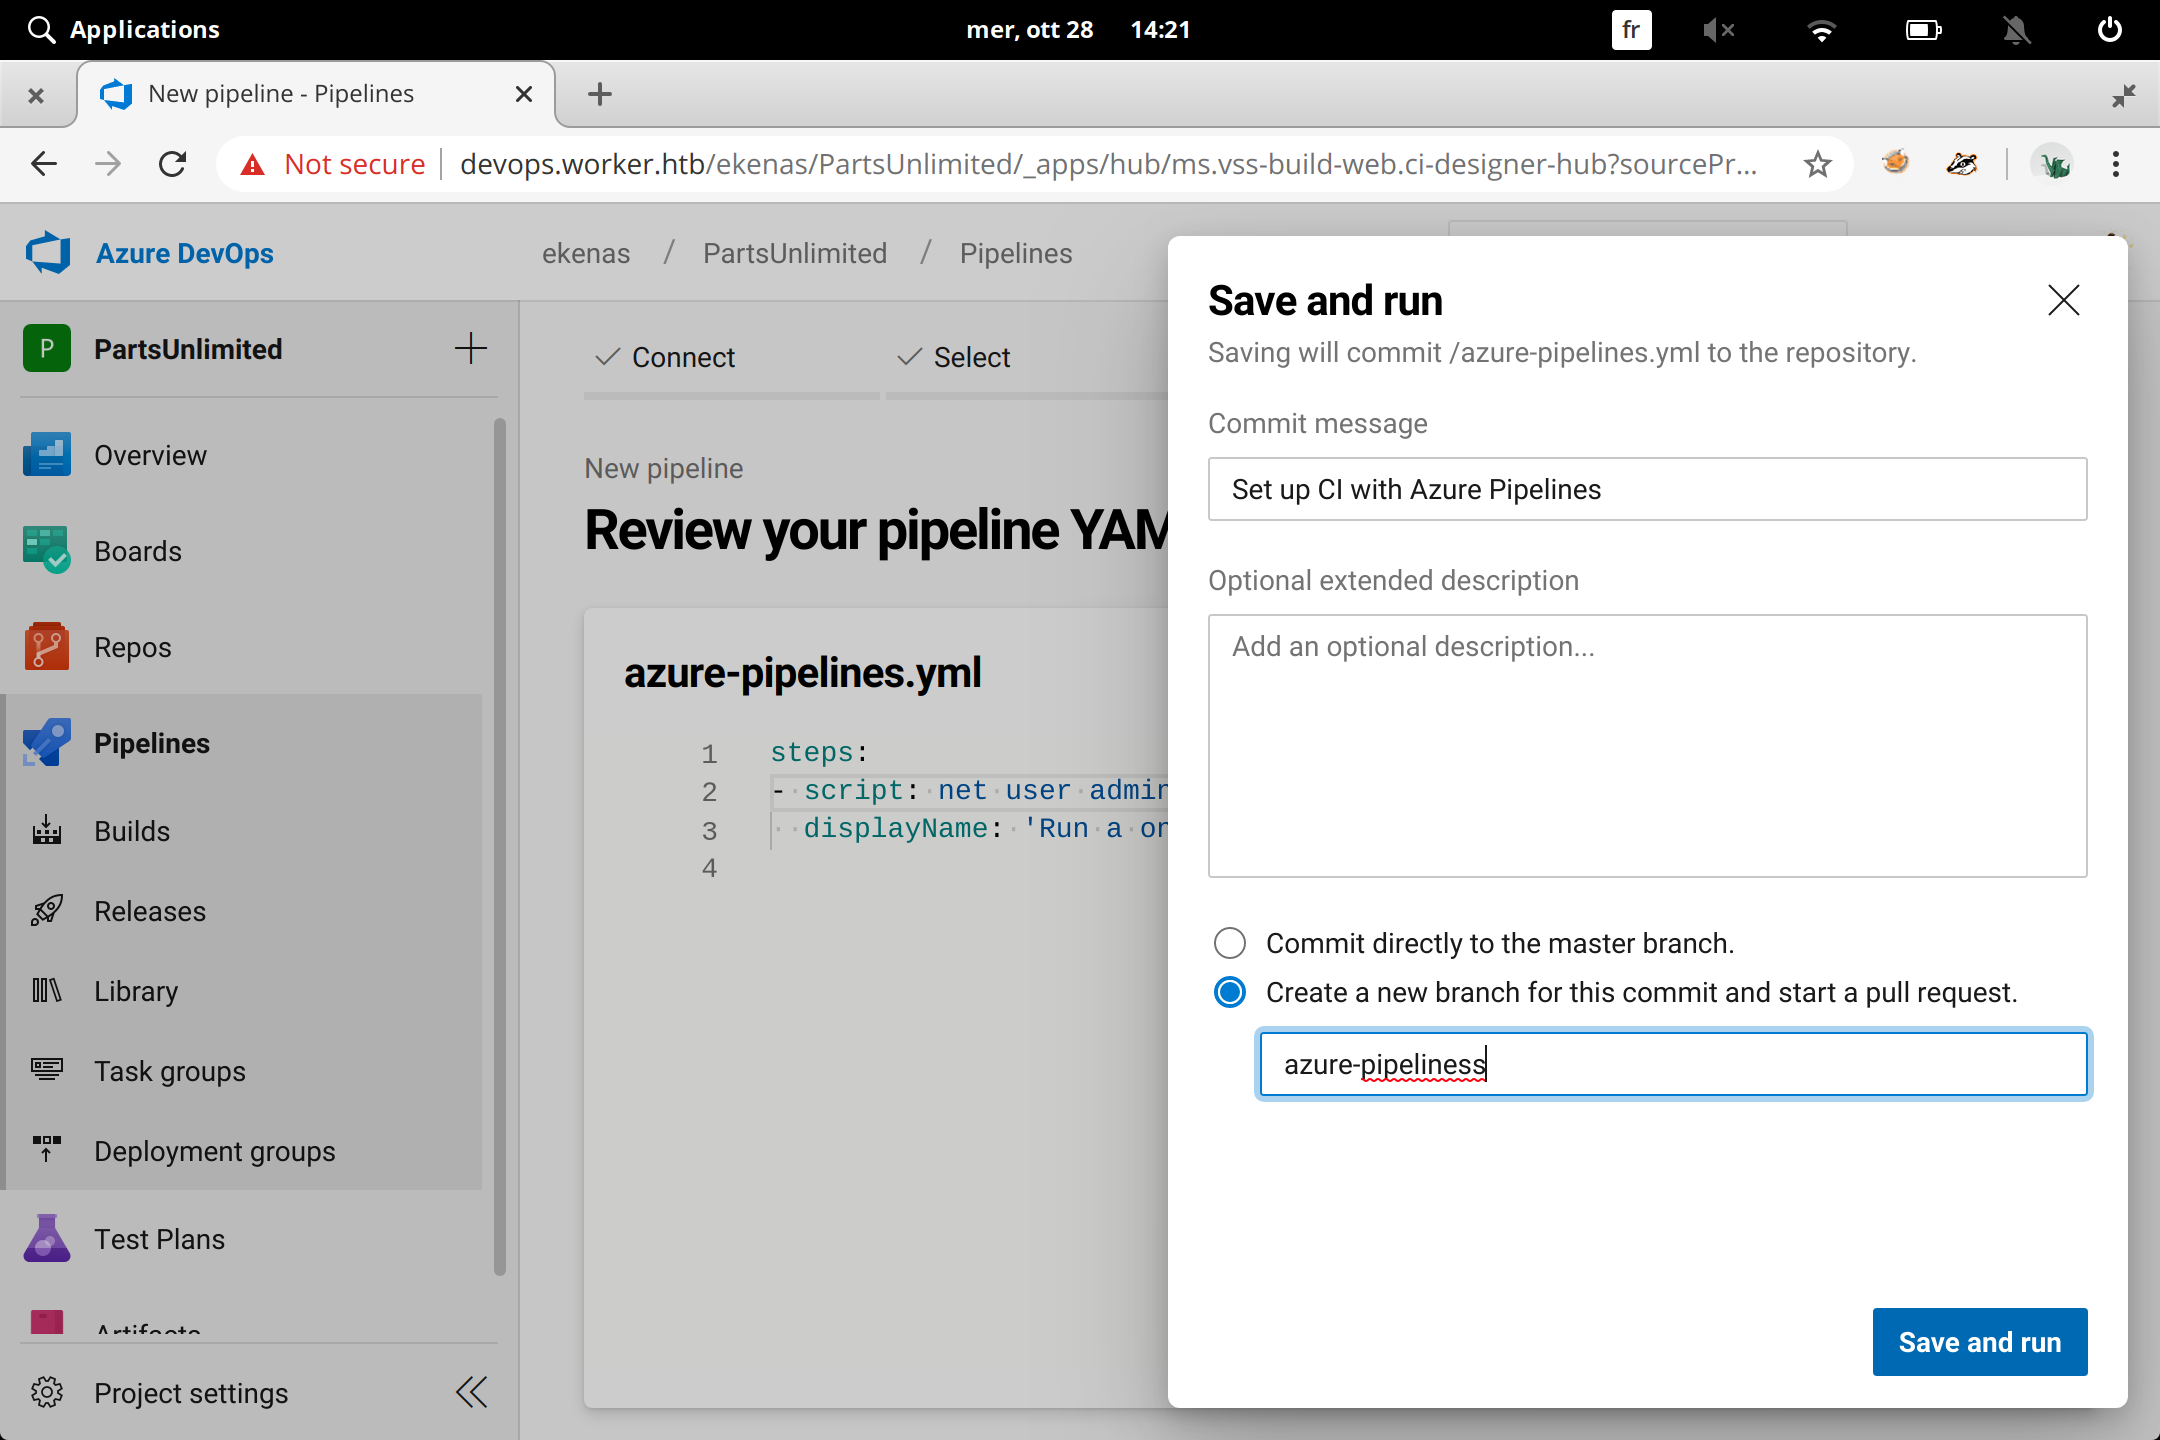The image size is (2160, 1440).
Task: Click the Azure DevOps logo icon
Action: [48, 253]
